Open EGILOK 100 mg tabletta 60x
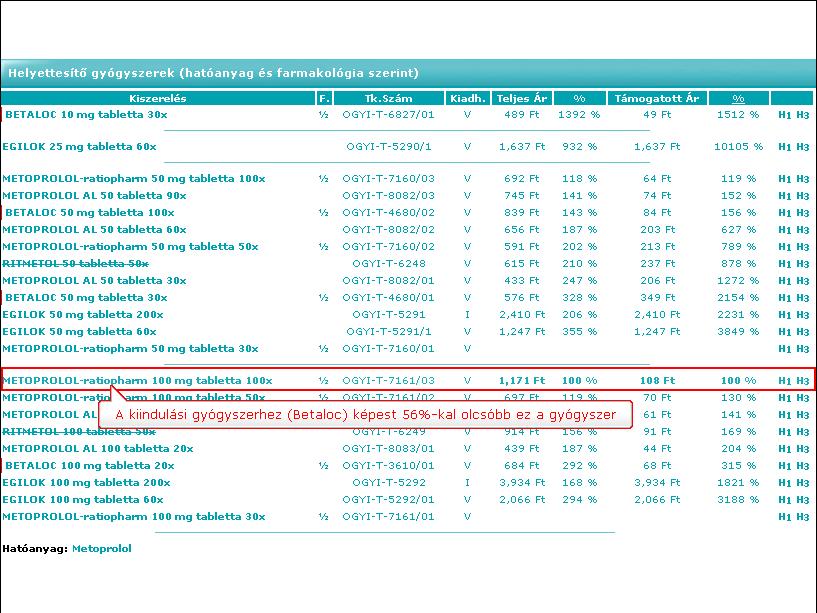 pos(82,500)
